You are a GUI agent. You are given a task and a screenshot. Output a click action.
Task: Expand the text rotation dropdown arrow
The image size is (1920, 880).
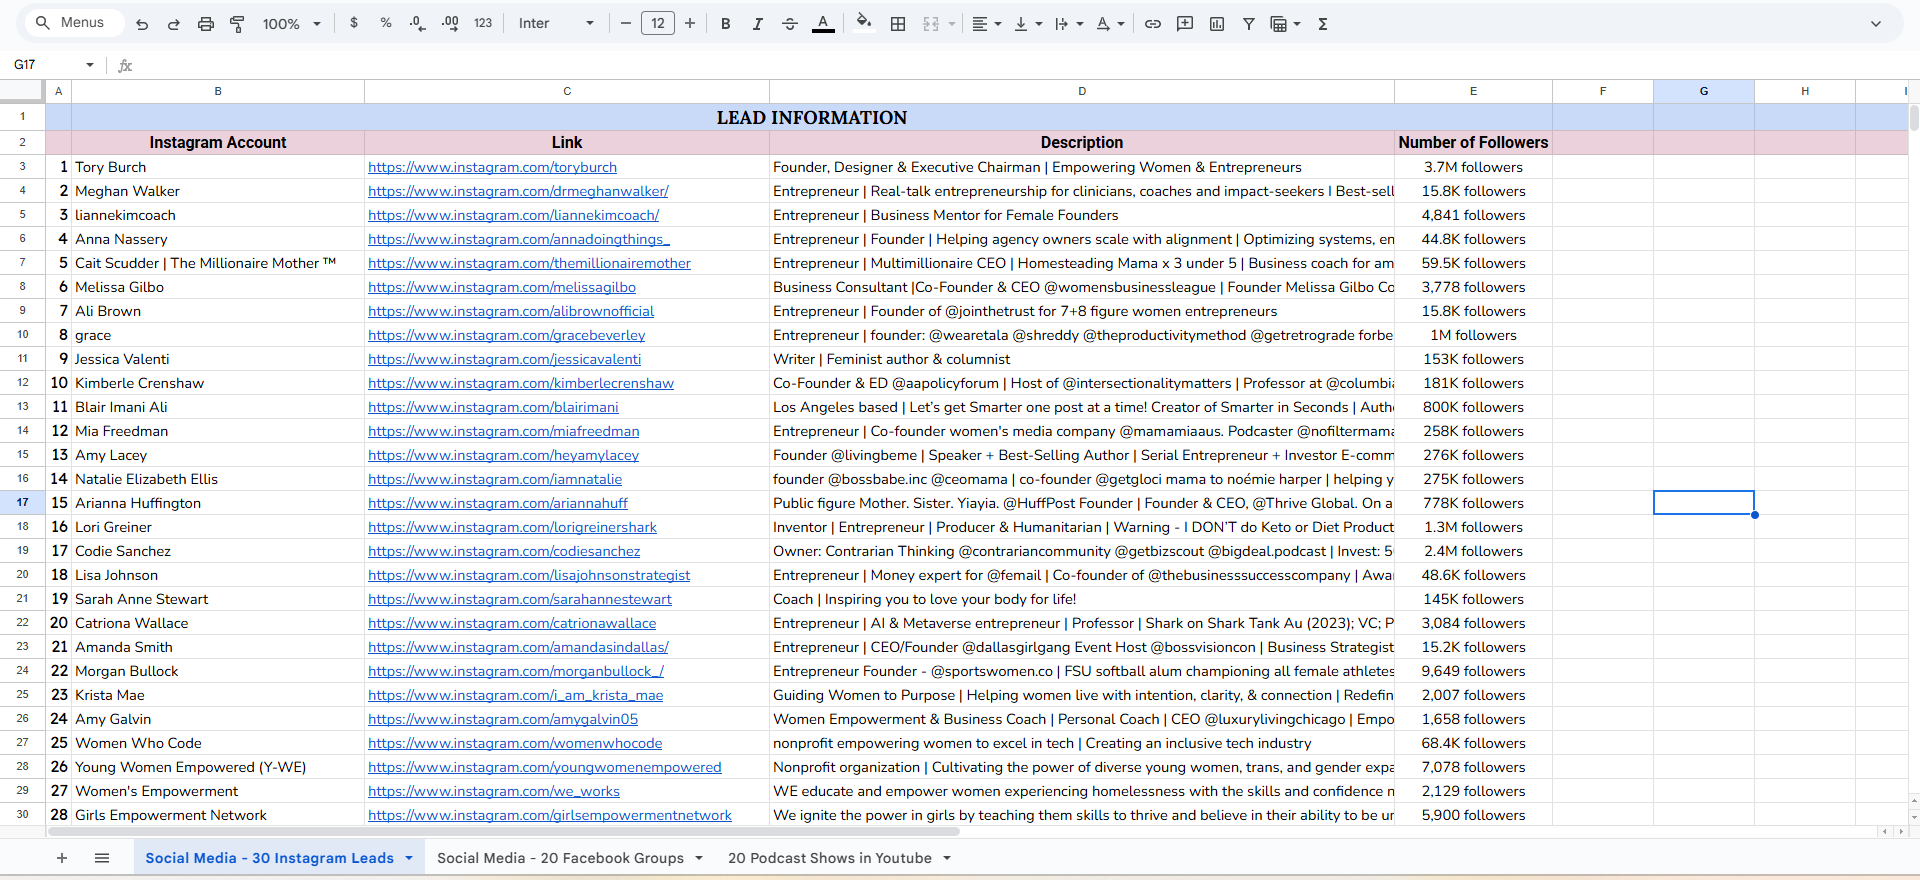1121,24
